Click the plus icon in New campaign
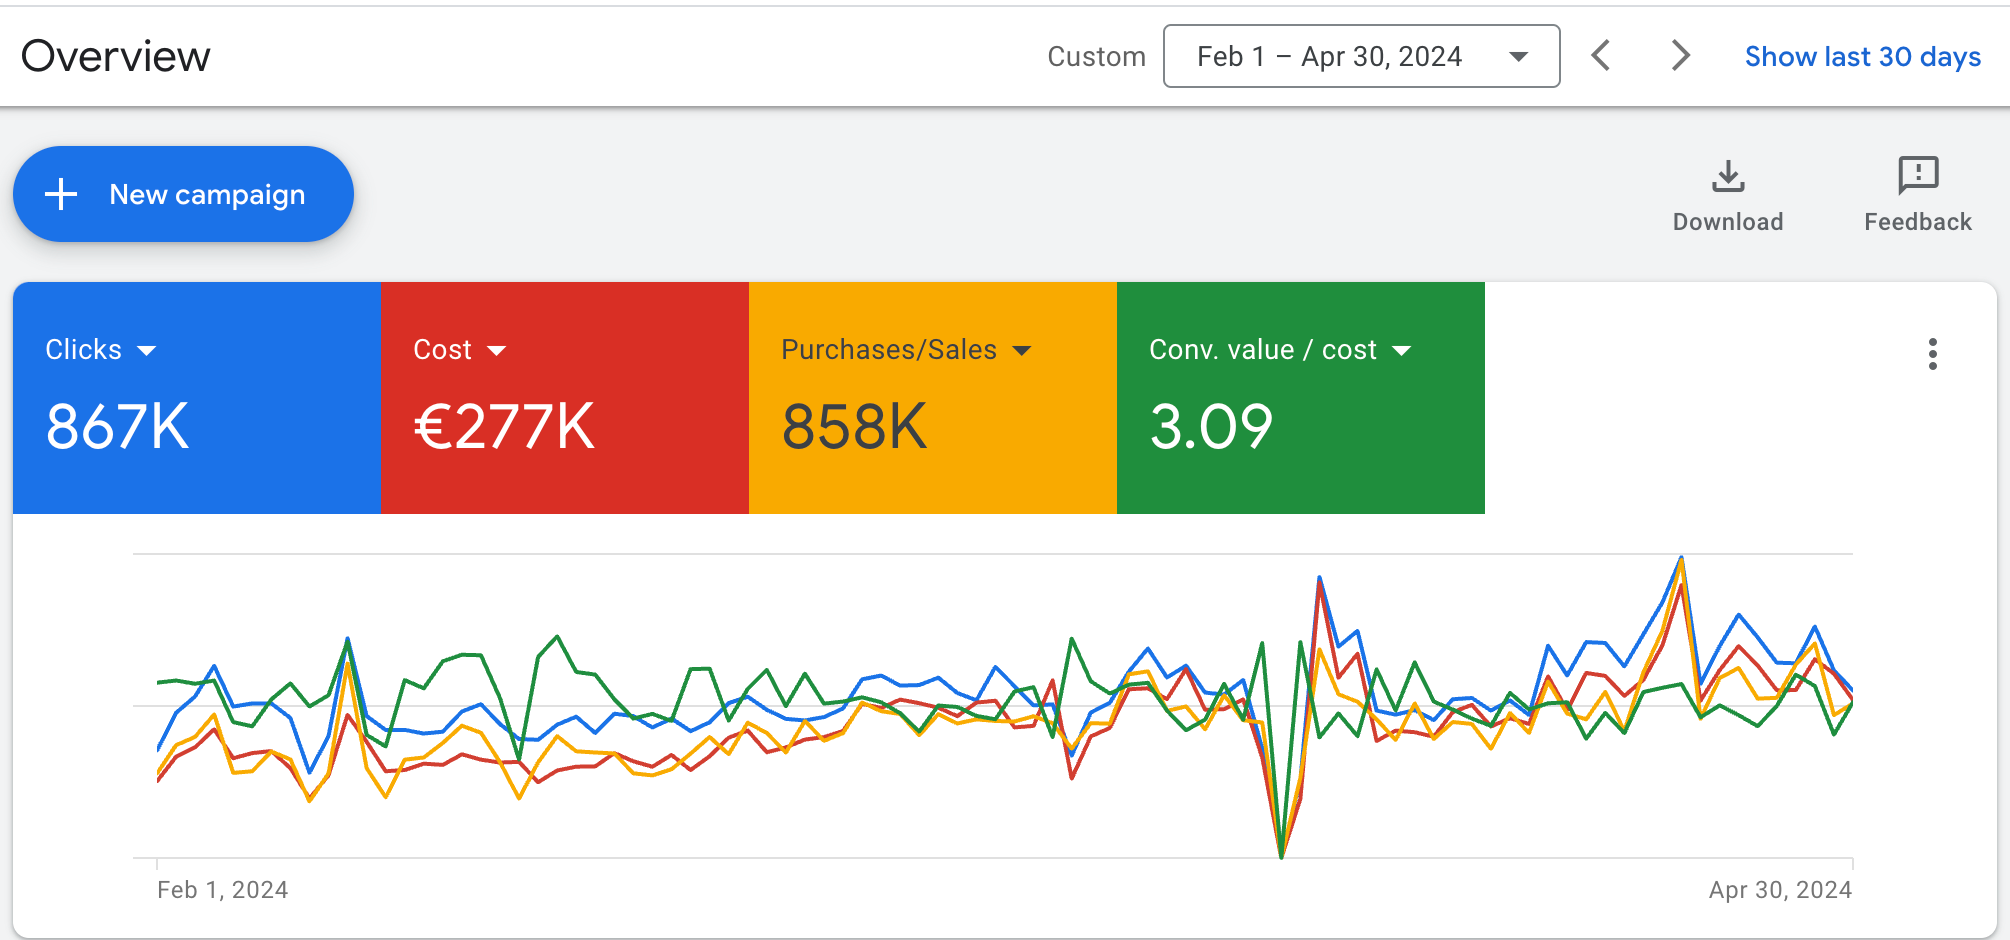This screenshot has height=940, width=2010. click(x=62, y=194)
